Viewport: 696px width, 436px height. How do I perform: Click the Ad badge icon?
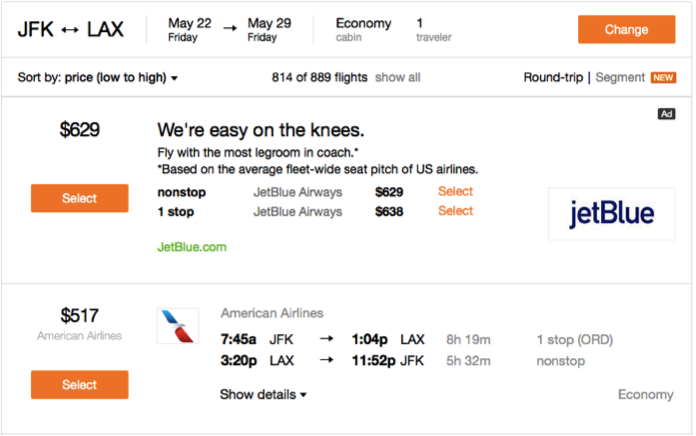[666, 114]
